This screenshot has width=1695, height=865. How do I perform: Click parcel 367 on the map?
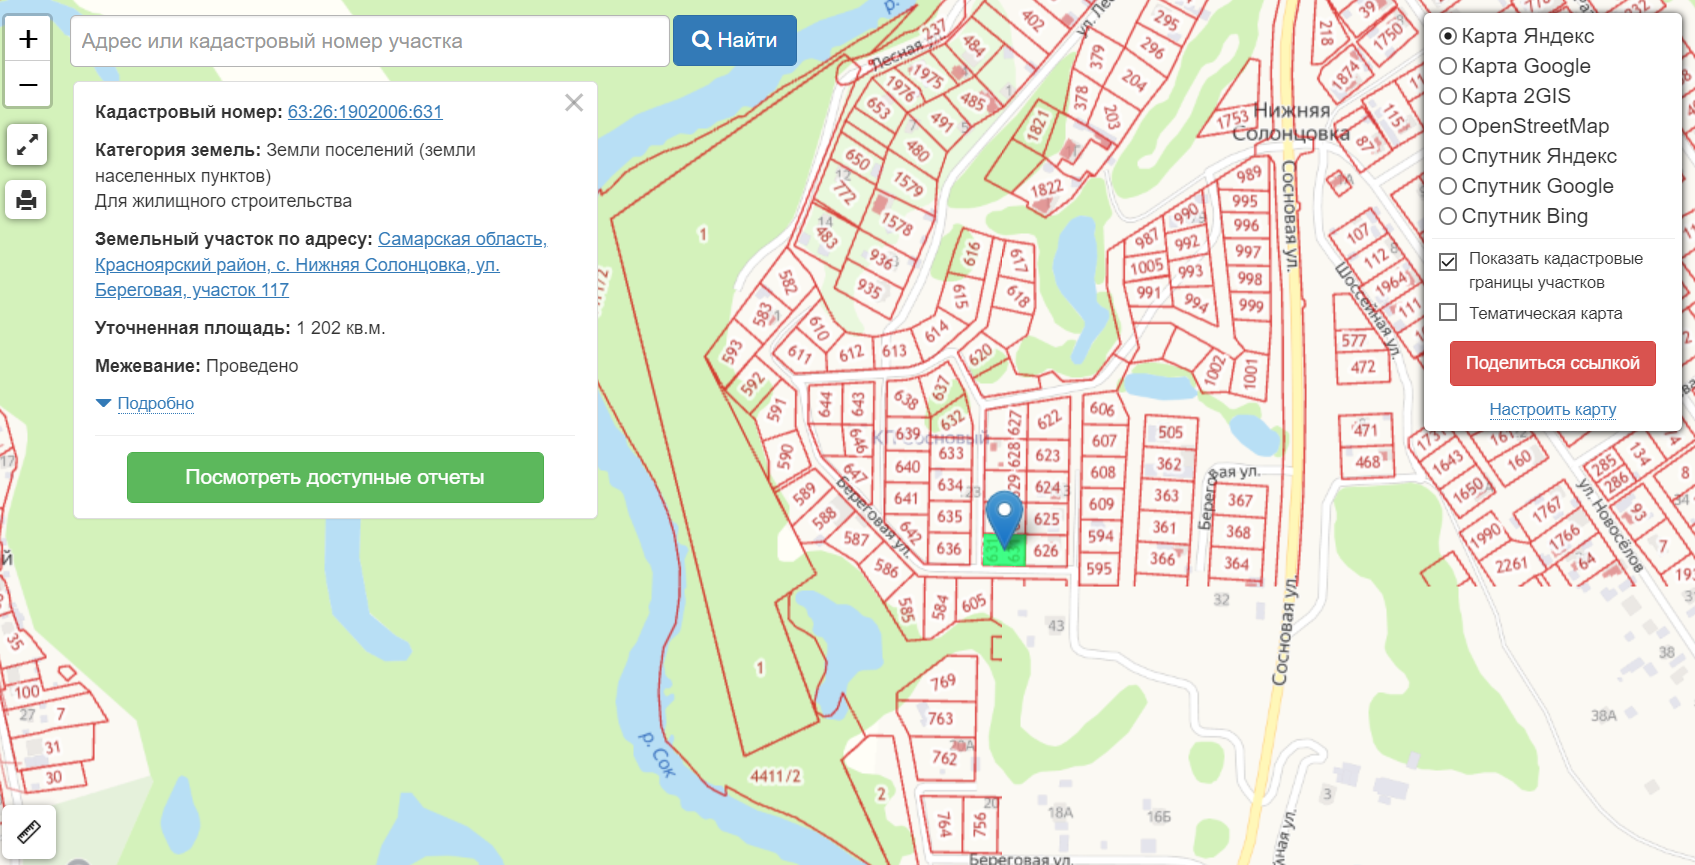(1240, 500)
